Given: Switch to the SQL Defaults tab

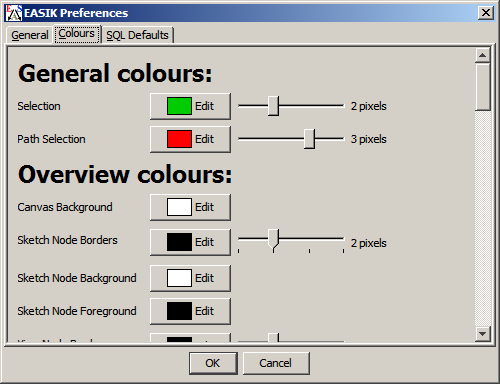Looking at the screenshot, I should click(x=137, y=35).
